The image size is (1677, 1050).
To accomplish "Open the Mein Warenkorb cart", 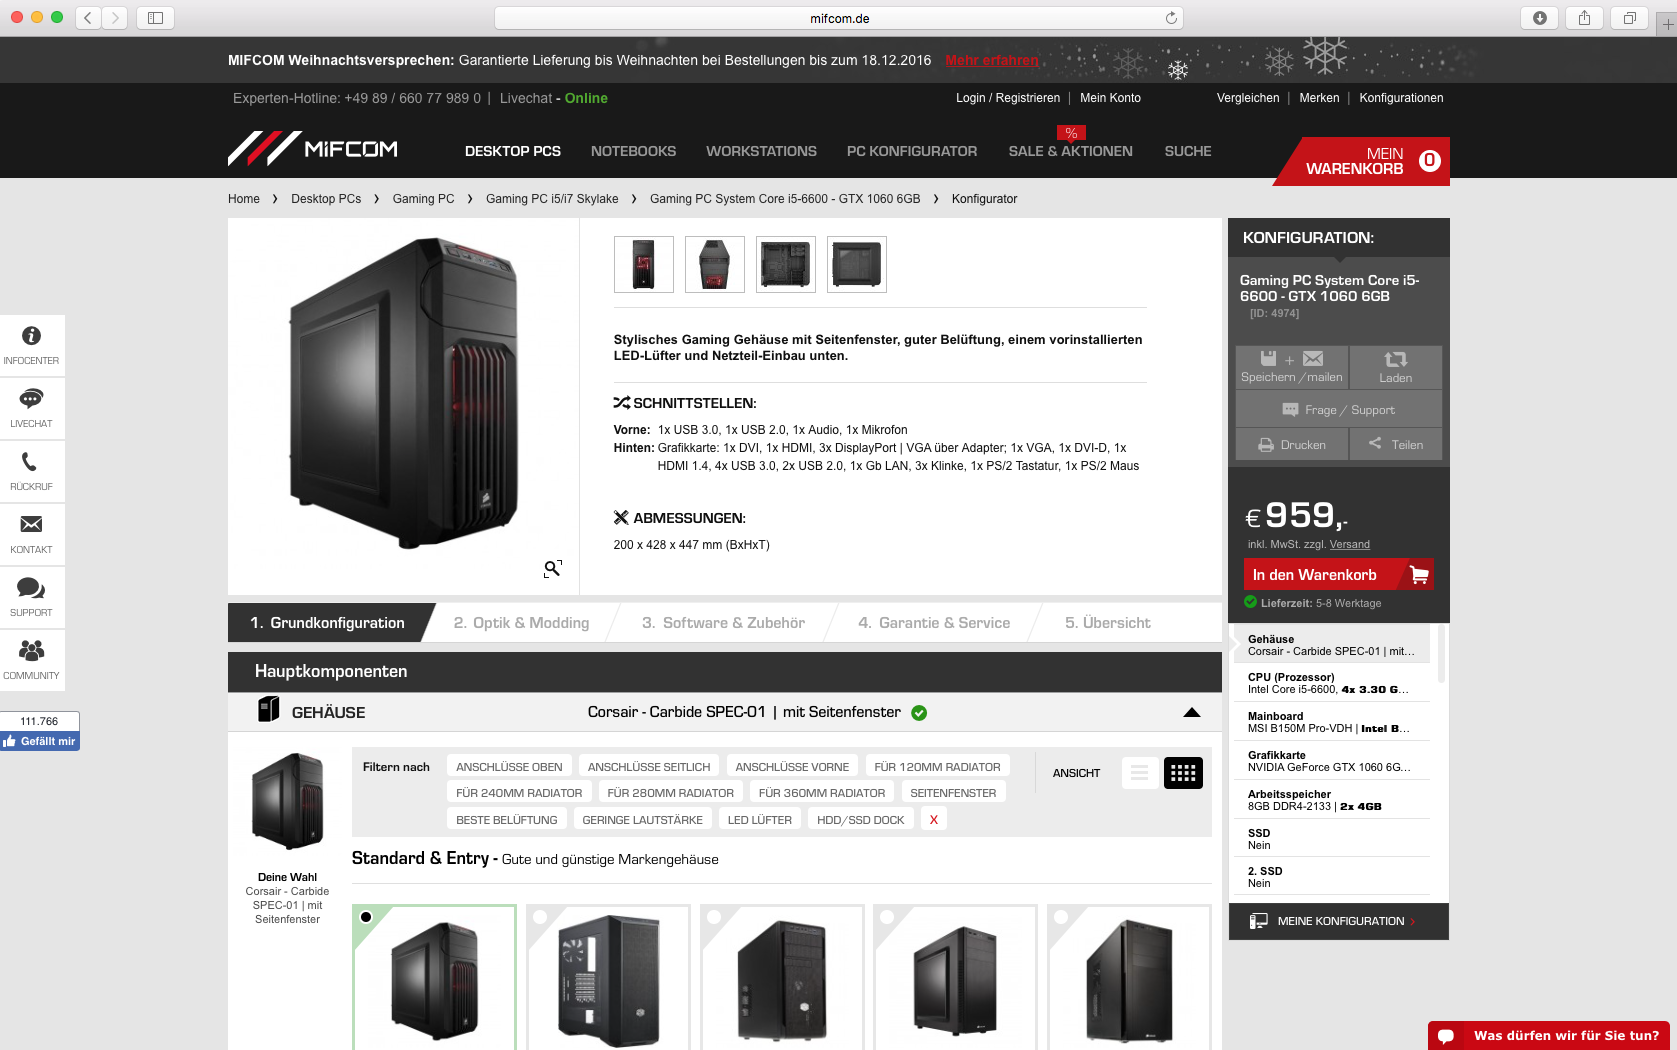I will [x=1362, y=161].
